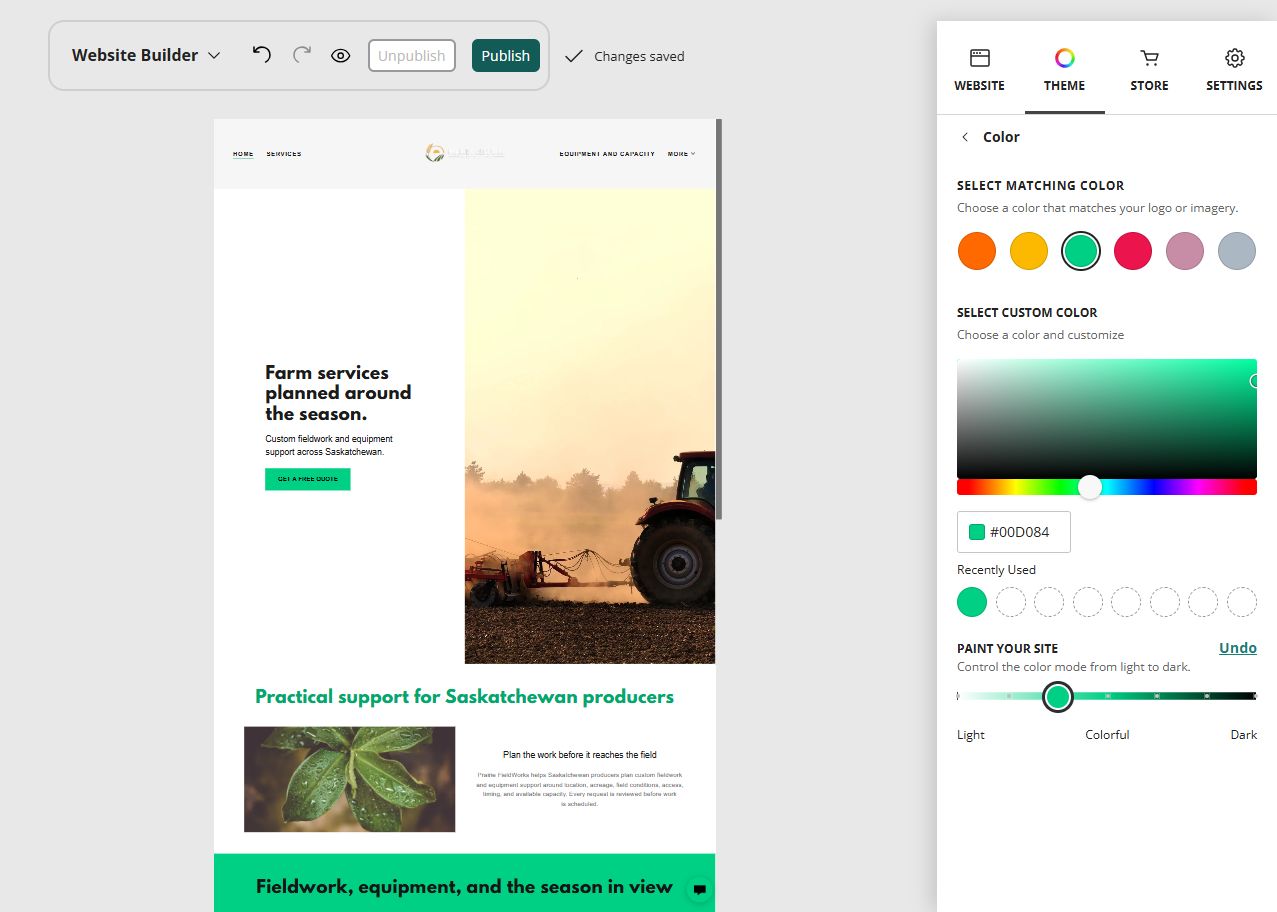
Task: Click EQUIPMENT AND CAPACITY nav link
Action: point(607,154)
